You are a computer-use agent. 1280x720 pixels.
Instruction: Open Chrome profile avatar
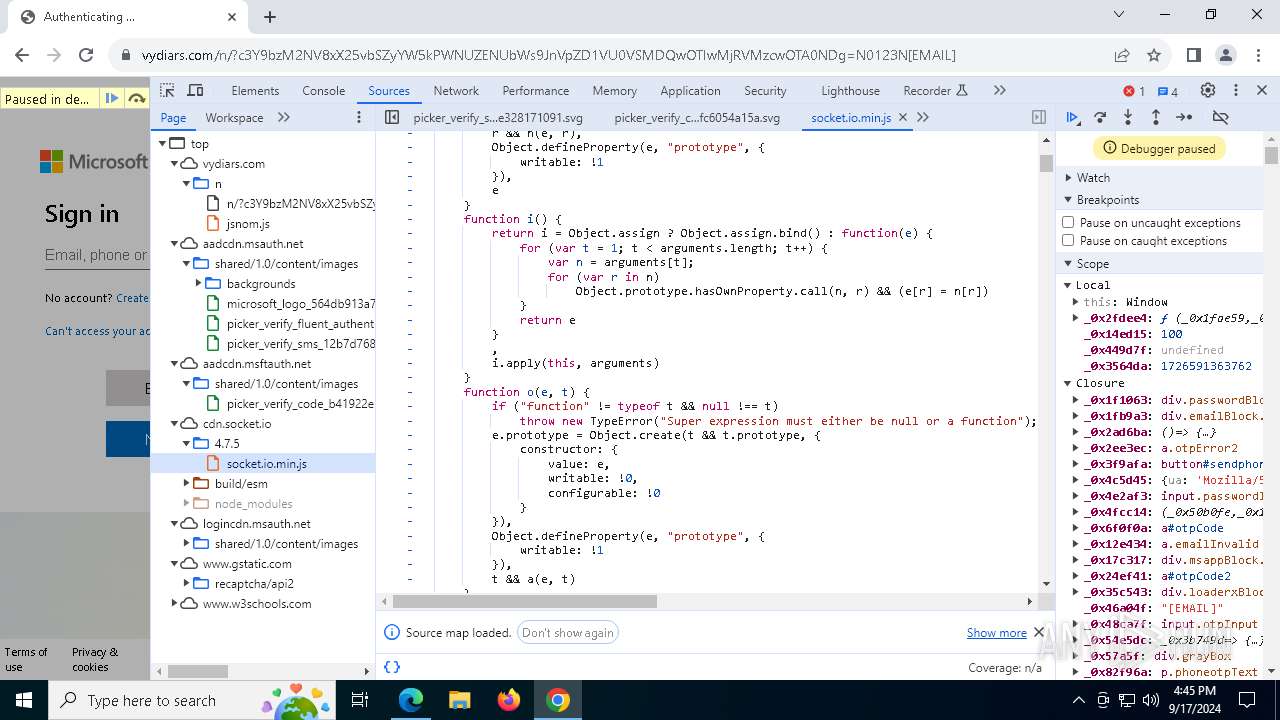[1225, 55]
